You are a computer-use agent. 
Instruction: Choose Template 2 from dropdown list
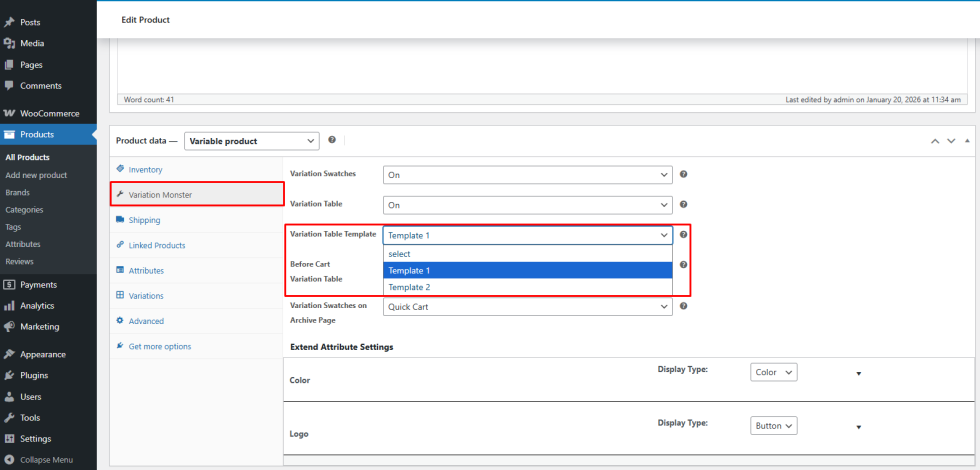click(x=409, y=287)
